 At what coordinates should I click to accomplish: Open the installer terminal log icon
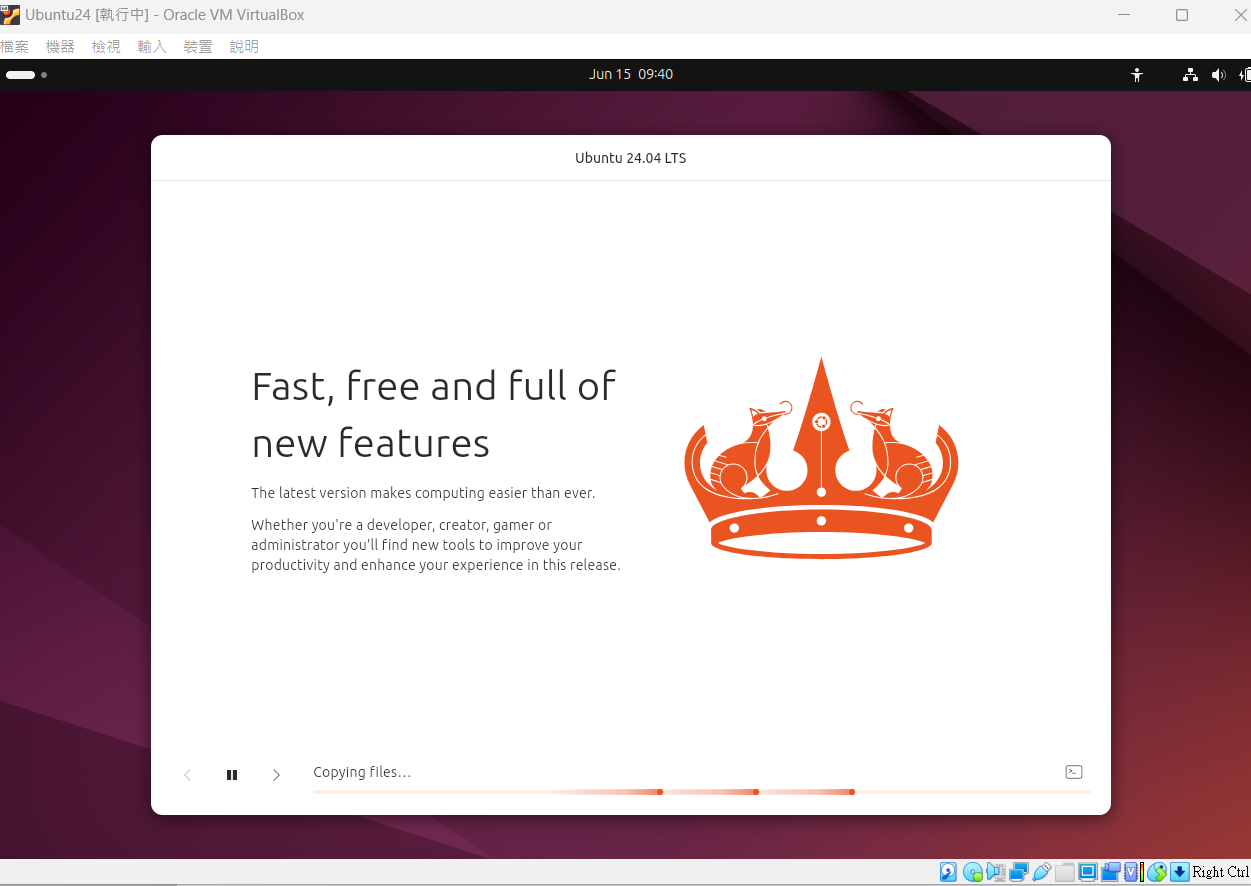(1074, 772)
